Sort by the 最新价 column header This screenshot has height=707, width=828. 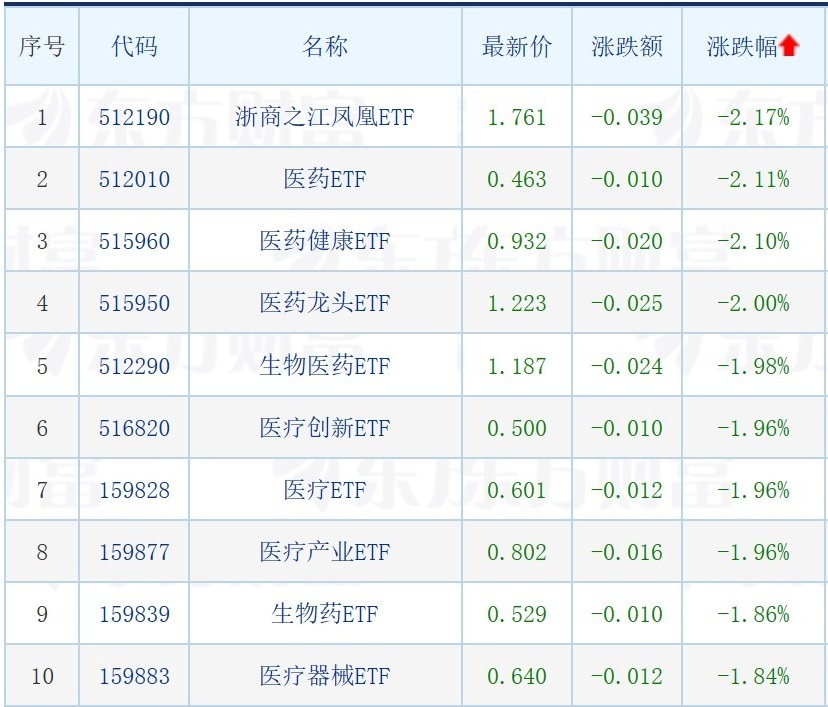pyautogui.click(x=516, y=47)
